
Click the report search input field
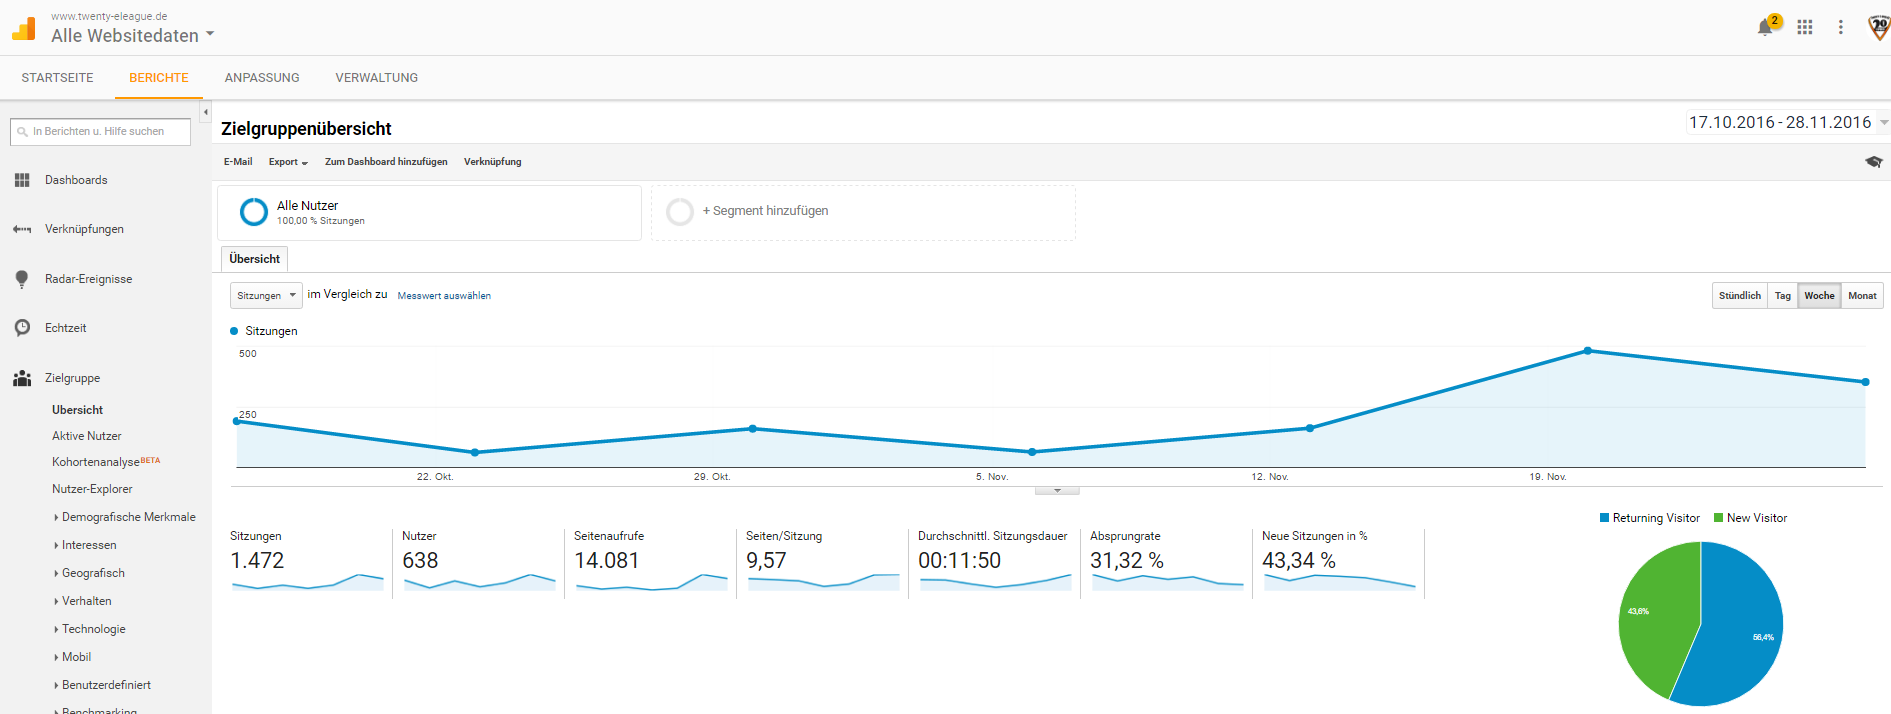(x=101, y=132)
